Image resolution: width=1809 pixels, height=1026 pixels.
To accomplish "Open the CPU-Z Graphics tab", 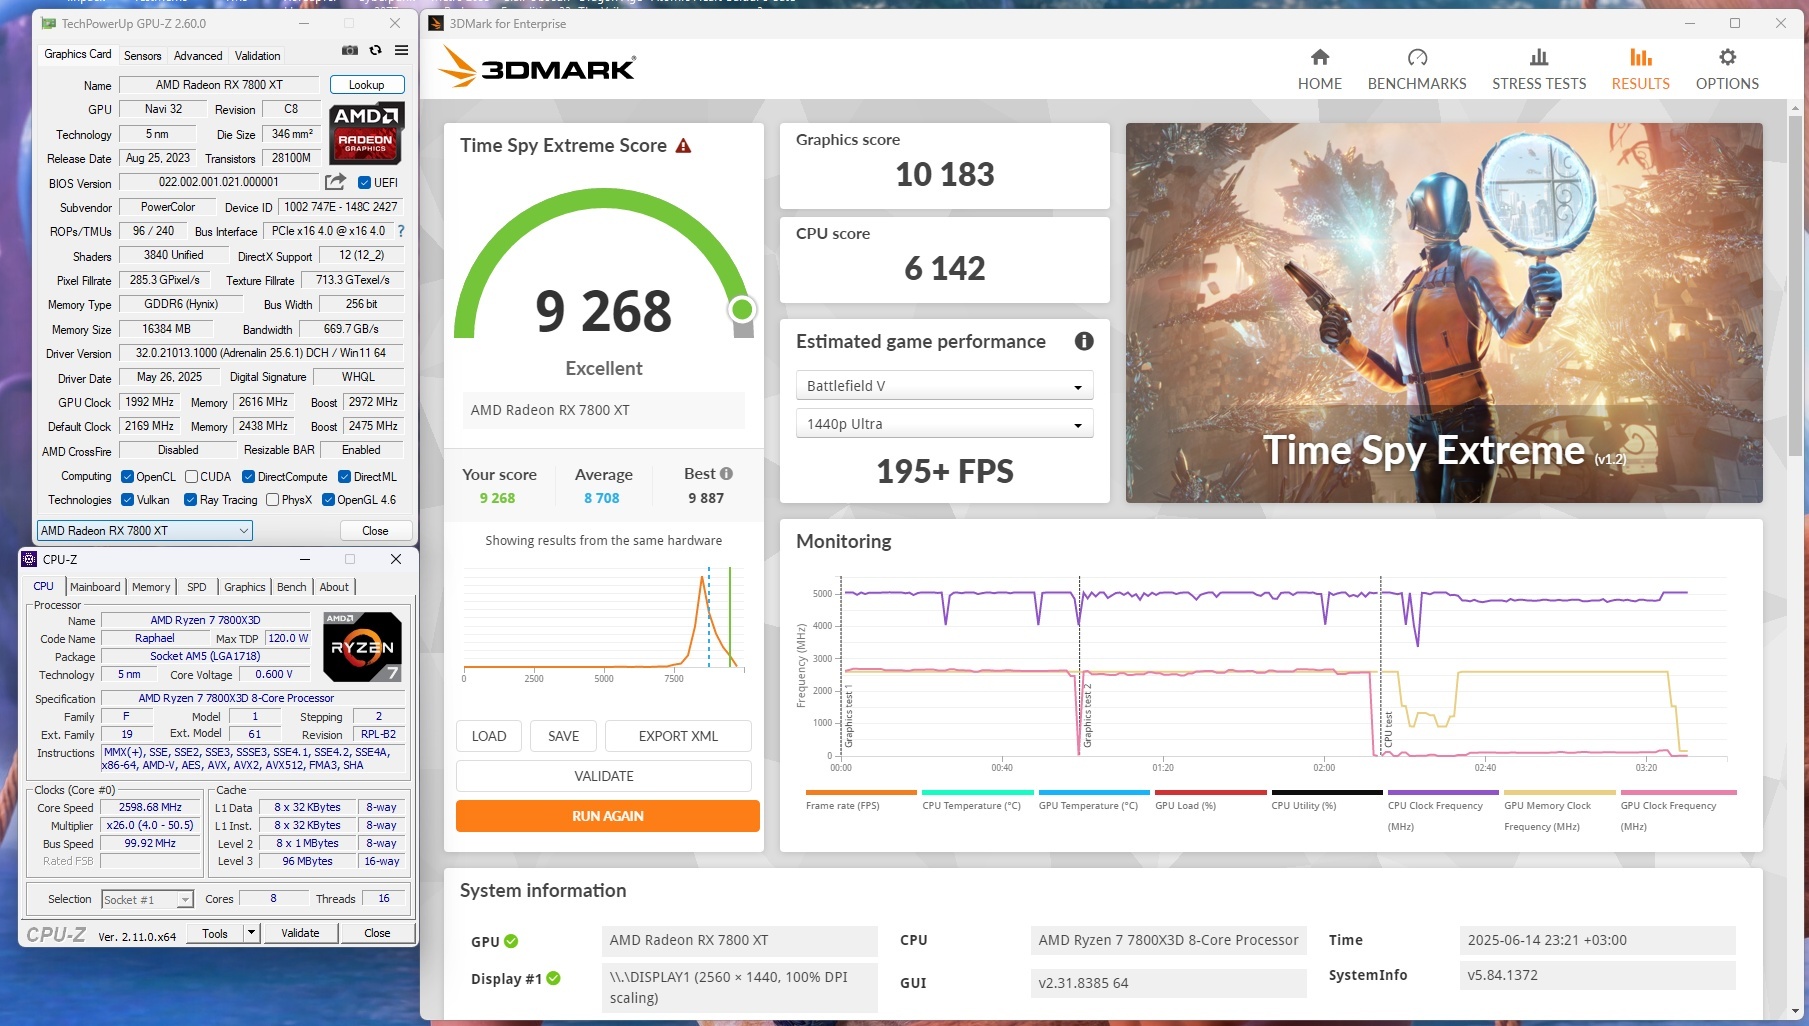I will (245, 587).
